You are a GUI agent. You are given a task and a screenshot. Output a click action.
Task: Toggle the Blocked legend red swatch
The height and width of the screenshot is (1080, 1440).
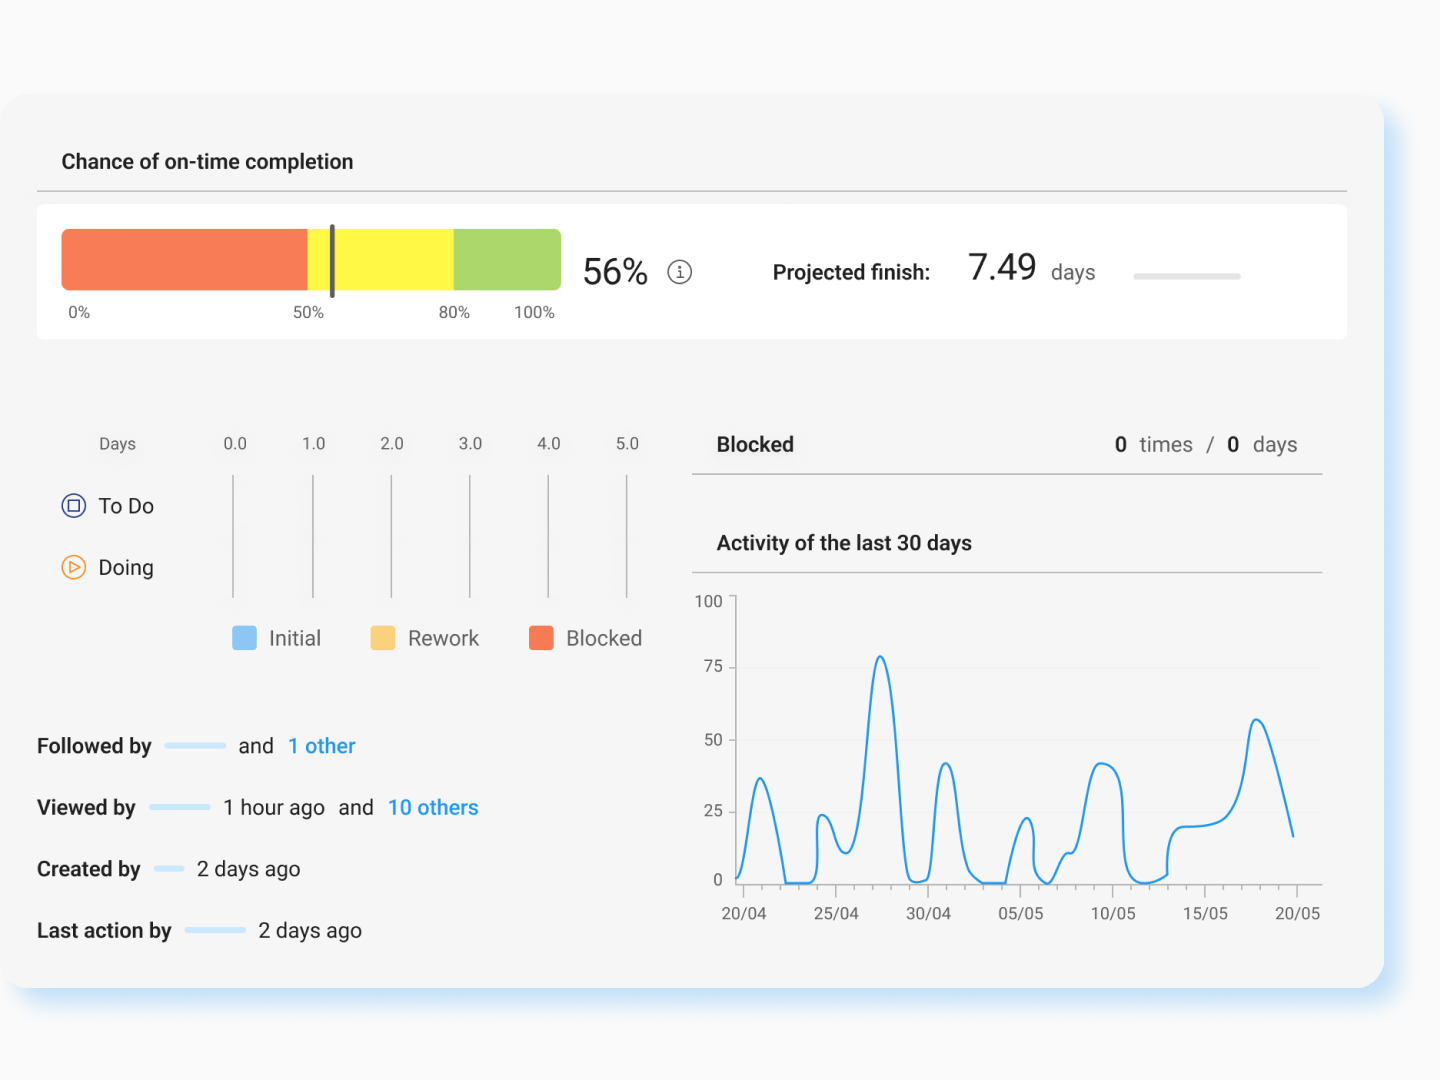[541, 638]
